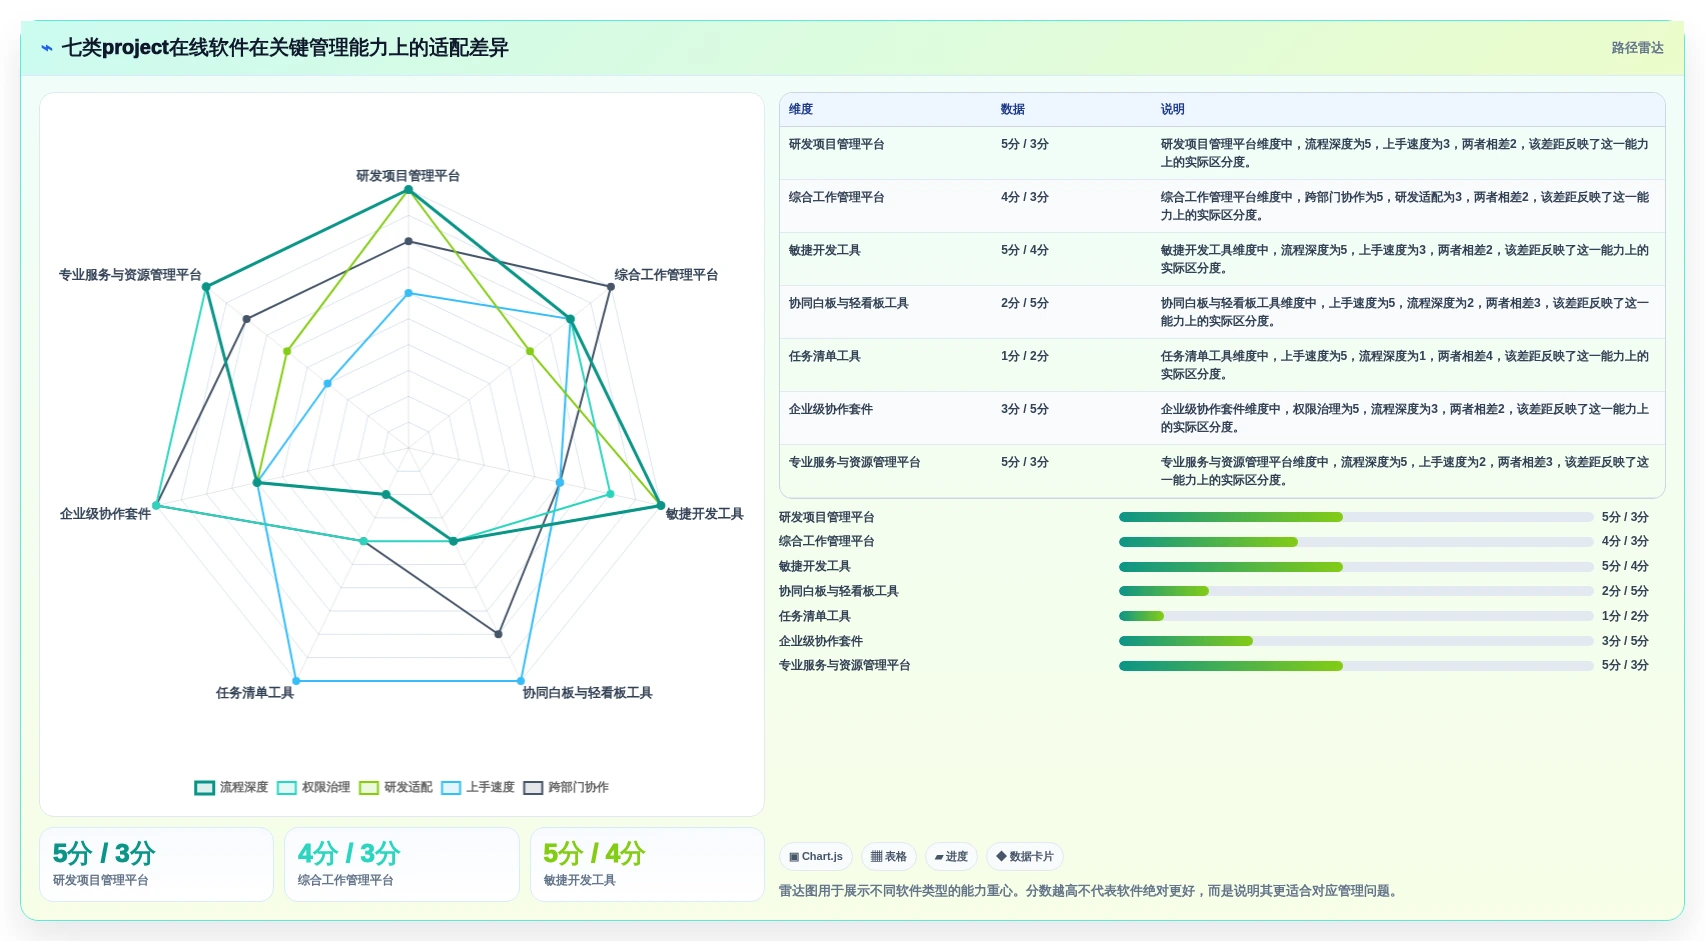The image size is (1705, 941).
Task: Click the 专业服务与资源管理平台 radar axis label
Action: point(130,275)
